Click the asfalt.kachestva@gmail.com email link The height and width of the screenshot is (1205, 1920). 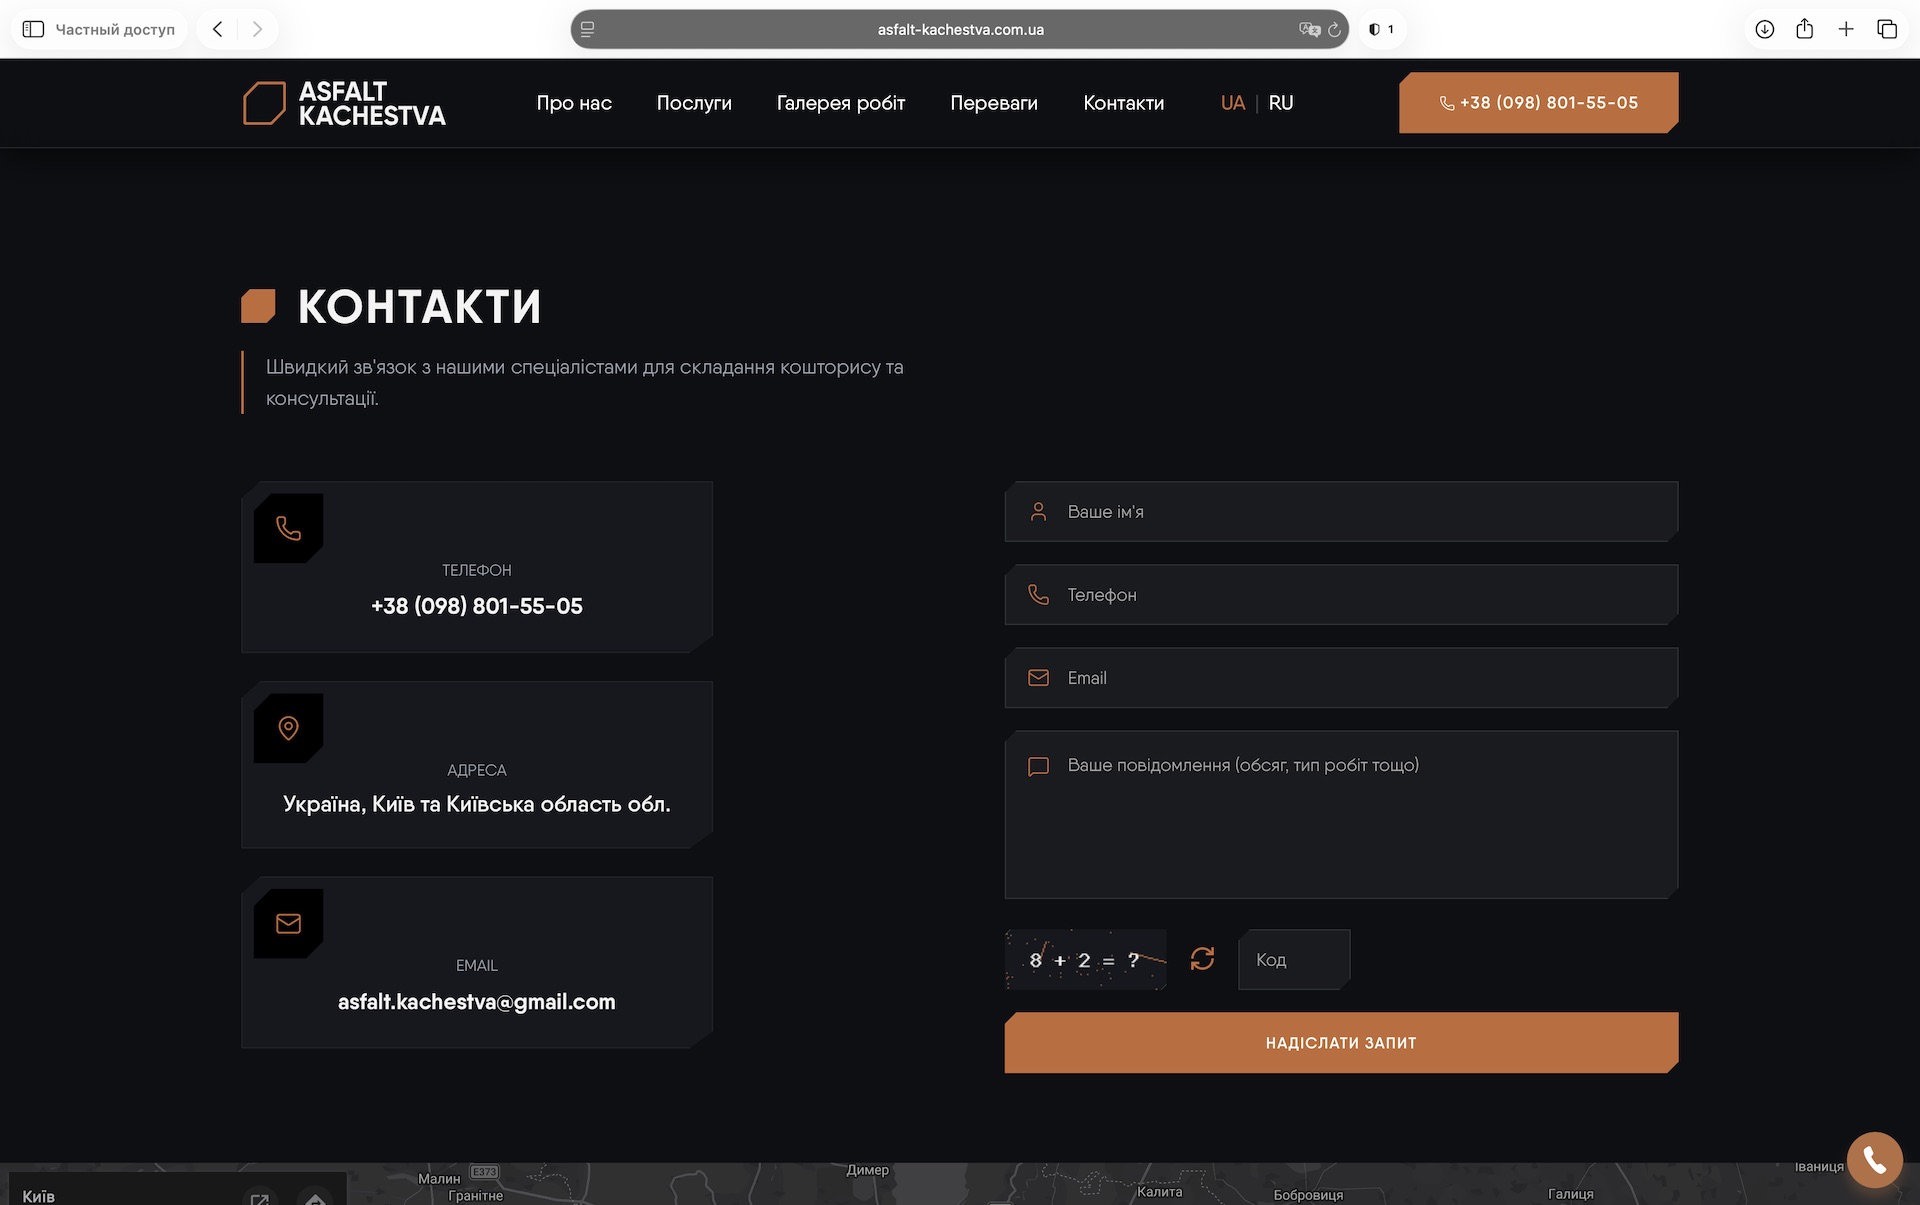click(x=477, y=1002)
